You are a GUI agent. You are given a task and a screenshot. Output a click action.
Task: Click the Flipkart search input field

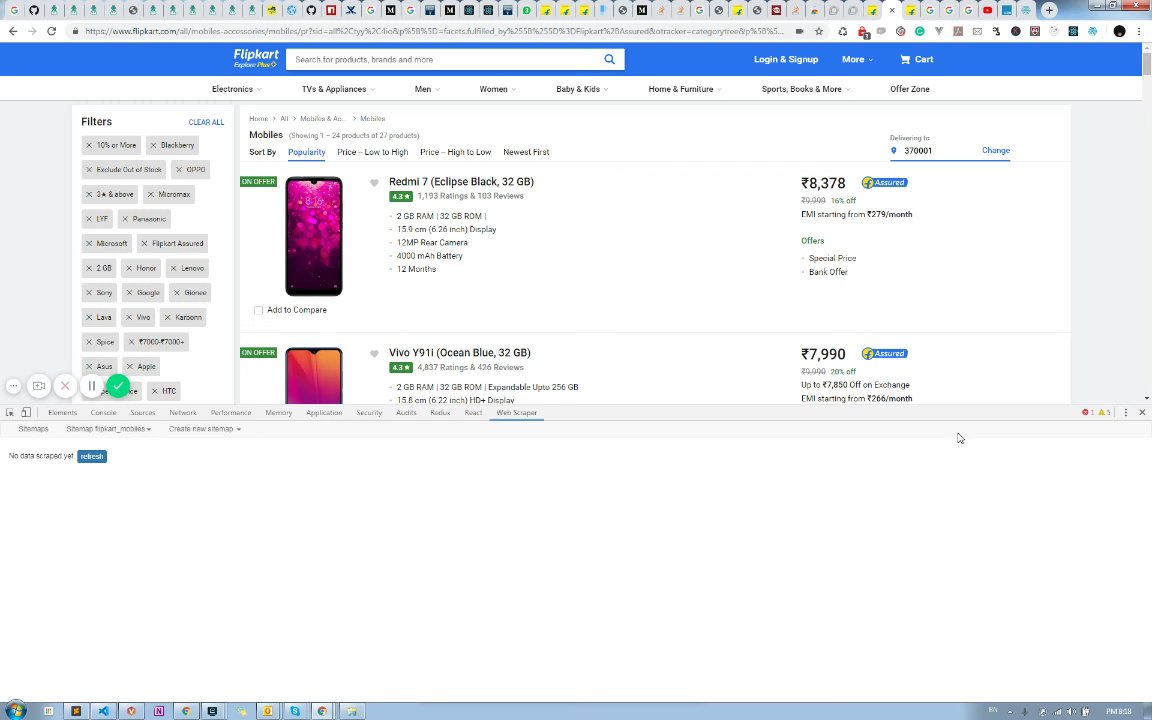coord(445,60)
